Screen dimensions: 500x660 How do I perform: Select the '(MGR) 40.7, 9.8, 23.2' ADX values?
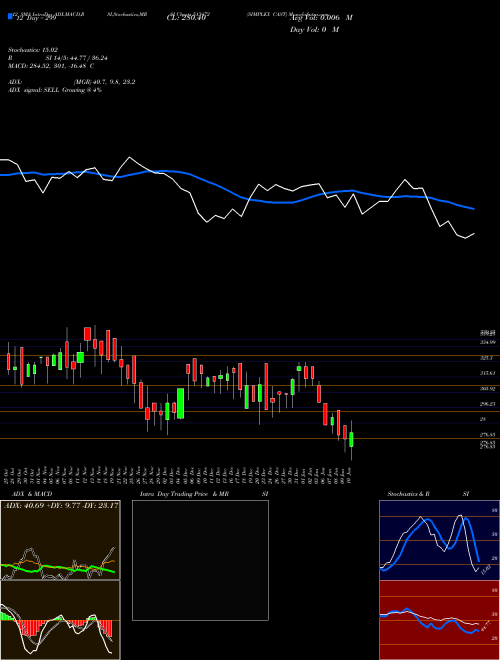tap(104, 82)
